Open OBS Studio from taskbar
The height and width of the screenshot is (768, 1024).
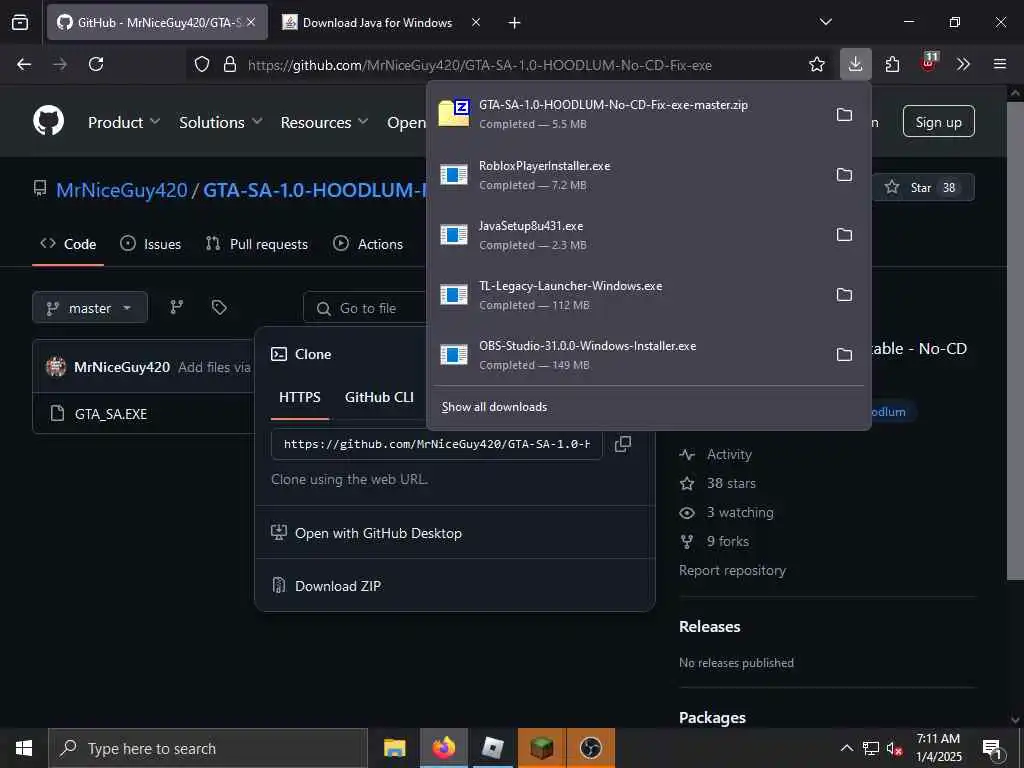[x=590, y=748]
